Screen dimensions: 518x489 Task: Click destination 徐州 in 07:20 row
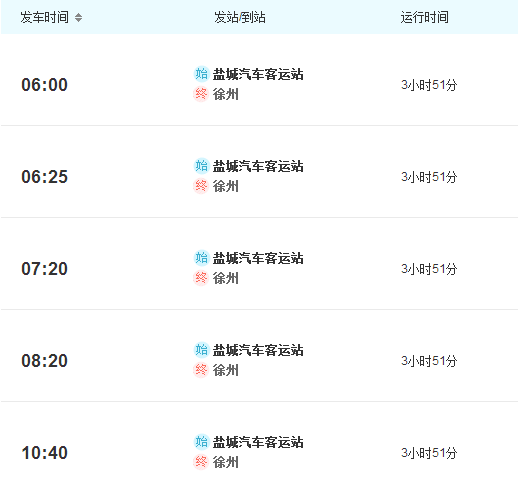226,278
